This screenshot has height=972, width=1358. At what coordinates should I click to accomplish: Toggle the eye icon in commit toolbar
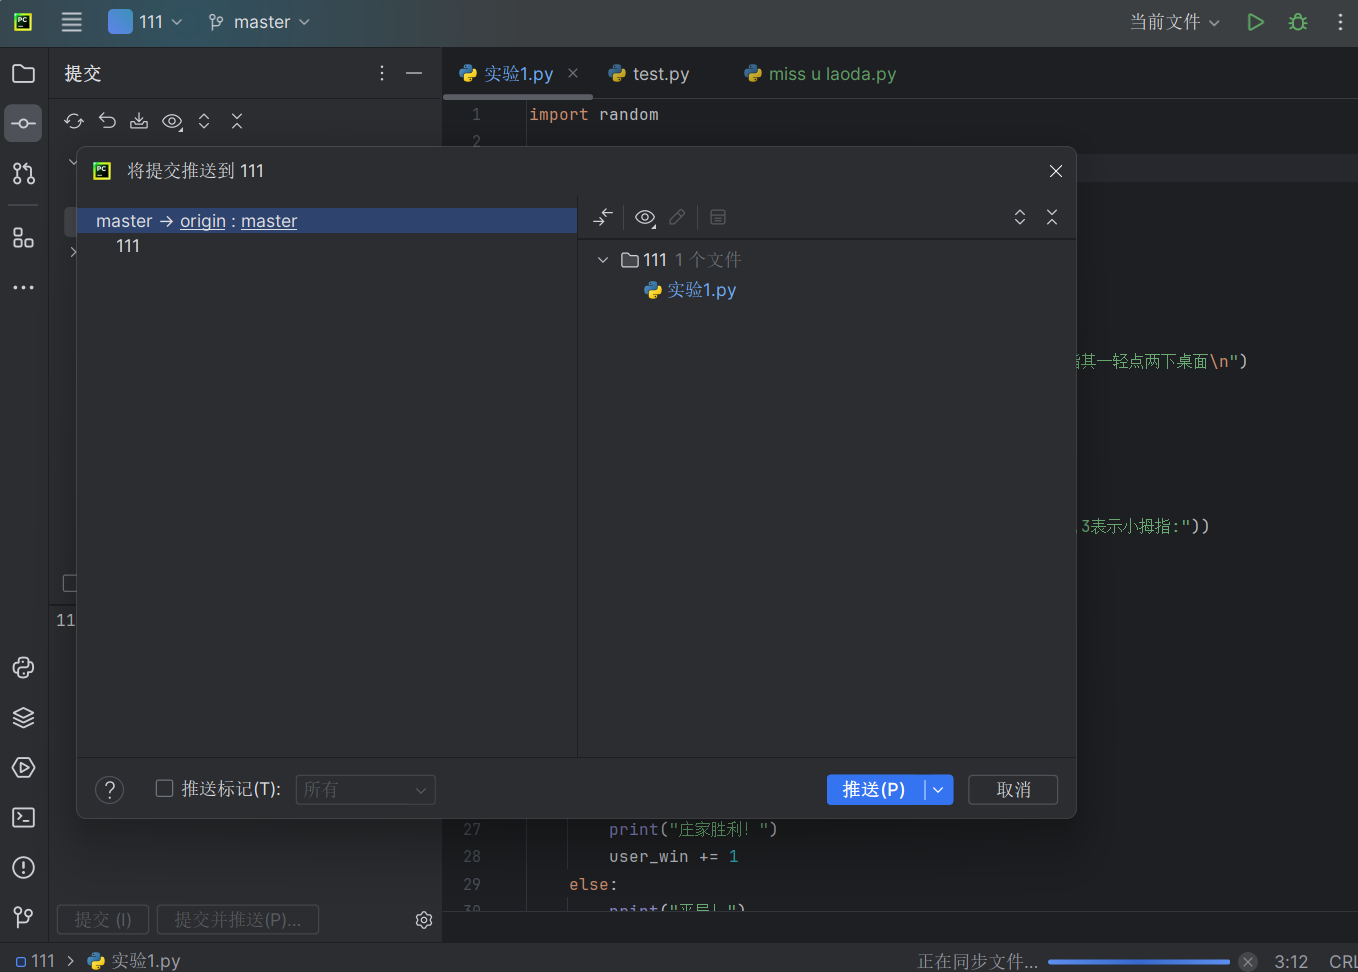coord(172,122)
